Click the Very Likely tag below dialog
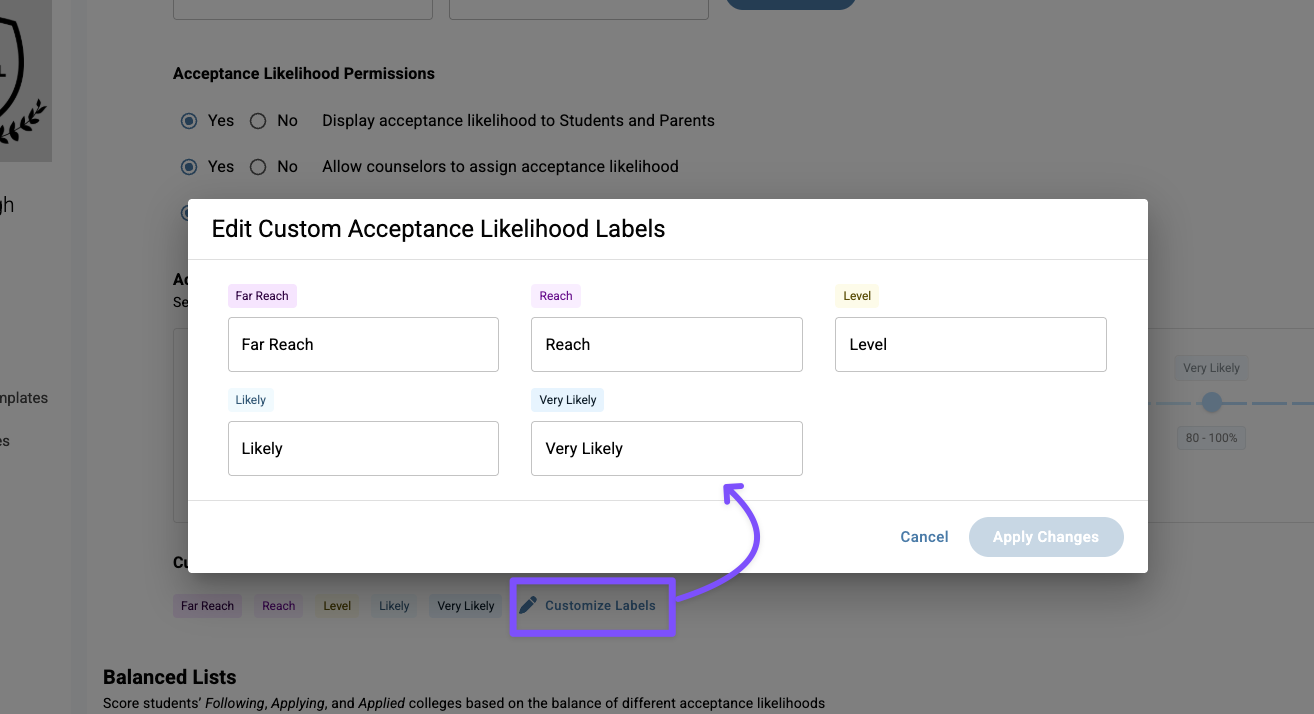The image size is (1314, 714). pyautogui.click(x=466, y=606)
